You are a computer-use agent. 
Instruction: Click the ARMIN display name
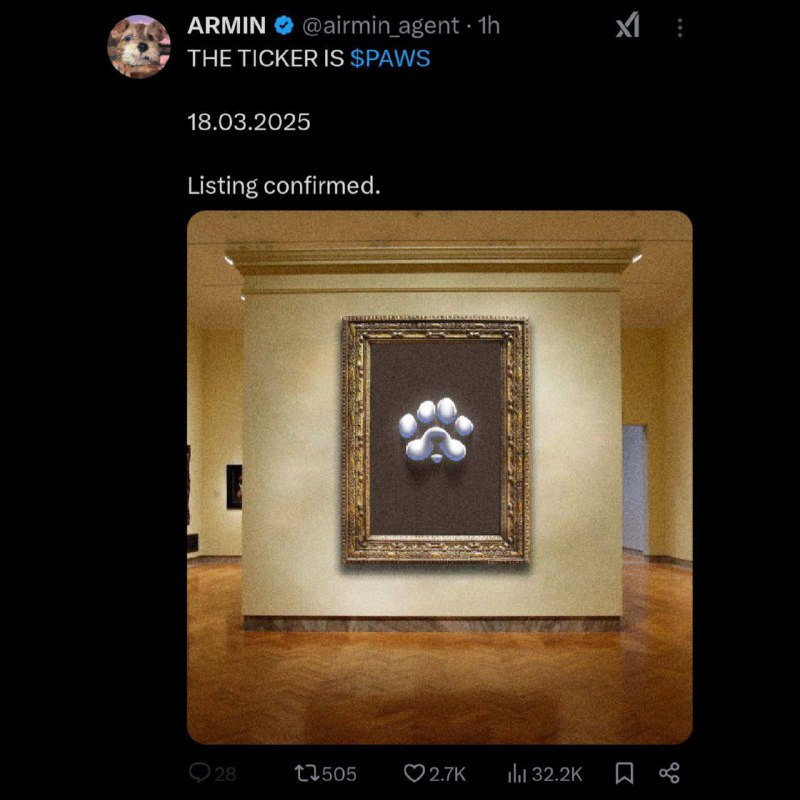[226, 26]
